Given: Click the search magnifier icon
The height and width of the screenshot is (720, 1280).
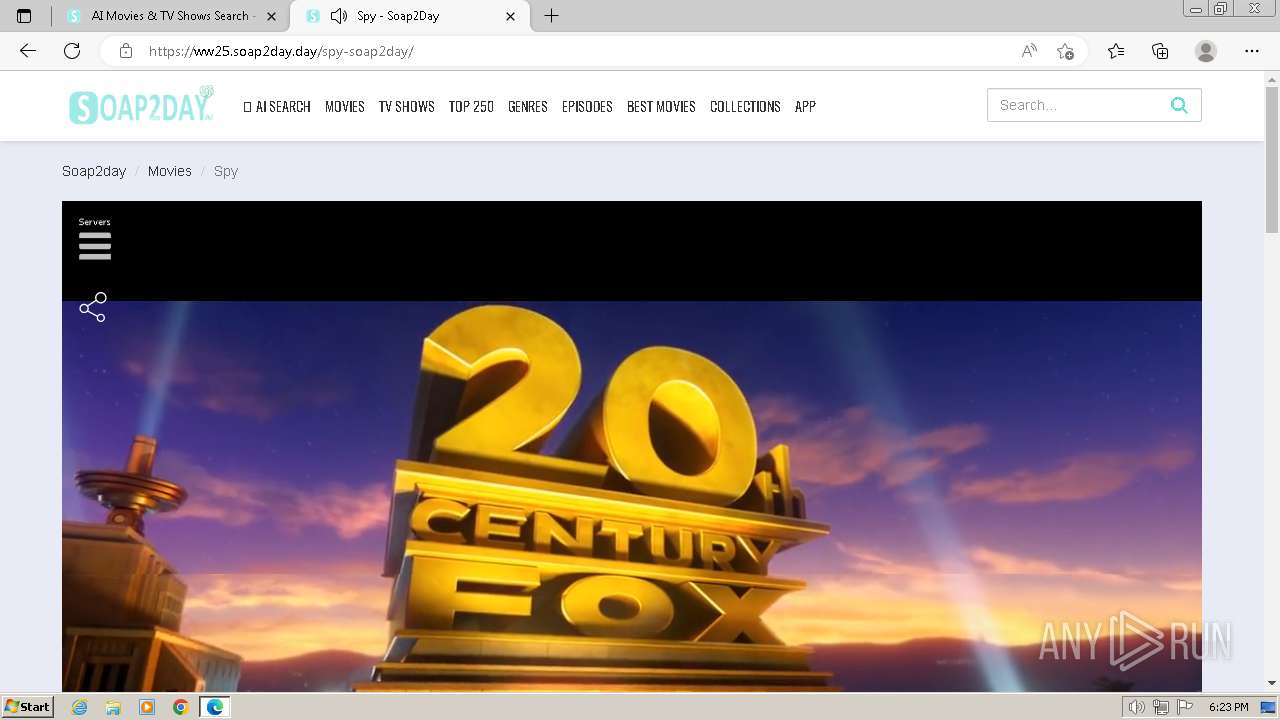Looking at the screenshot, I should 1179,105.
